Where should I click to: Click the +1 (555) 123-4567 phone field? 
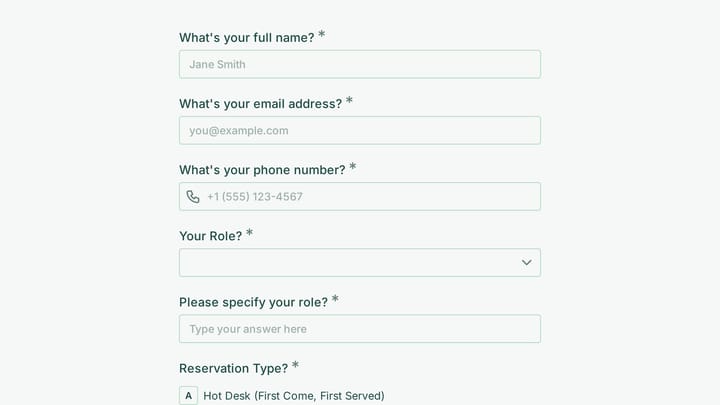tap(360, 197)
